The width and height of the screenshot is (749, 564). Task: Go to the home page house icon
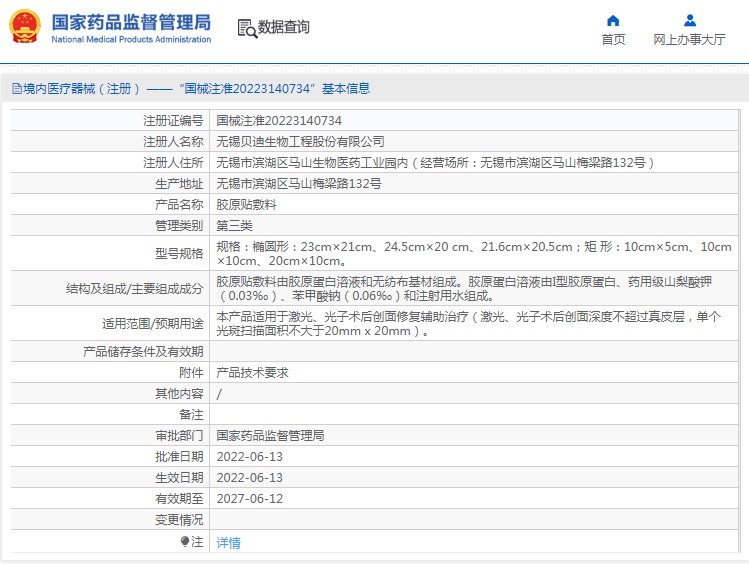pos(613,21)
